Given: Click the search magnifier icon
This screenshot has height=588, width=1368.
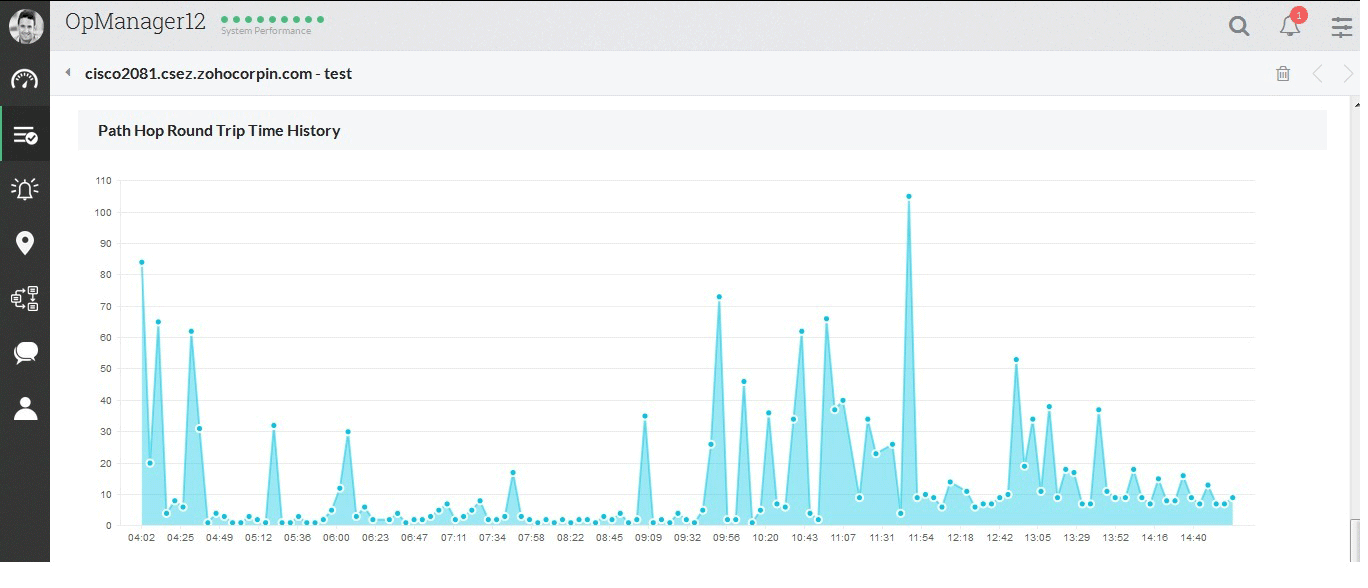Looking at the screenshot, I should [1239, 27].
